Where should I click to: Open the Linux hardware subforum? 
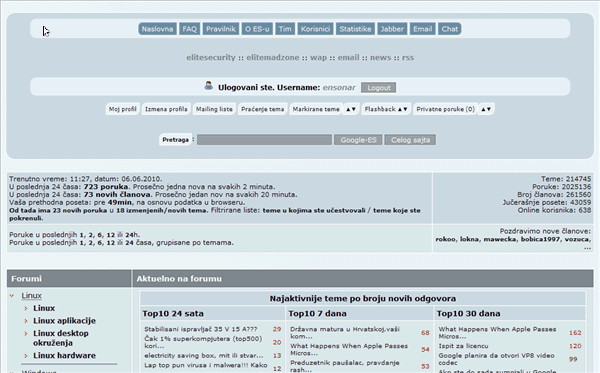(64, 355)
